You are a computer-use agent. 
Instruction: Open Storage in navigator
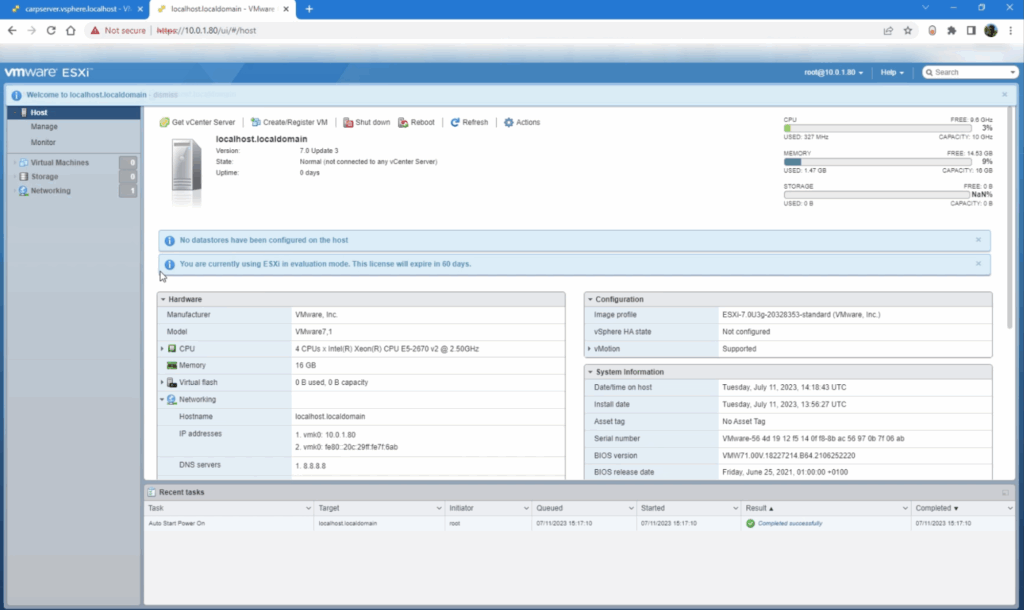44,177
